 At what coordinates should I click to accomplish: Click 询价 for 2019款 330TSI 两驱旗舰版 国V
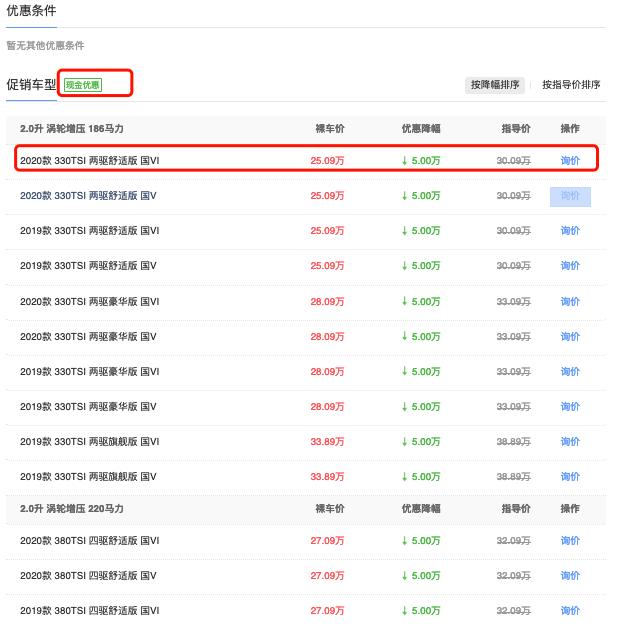[570, 477]
